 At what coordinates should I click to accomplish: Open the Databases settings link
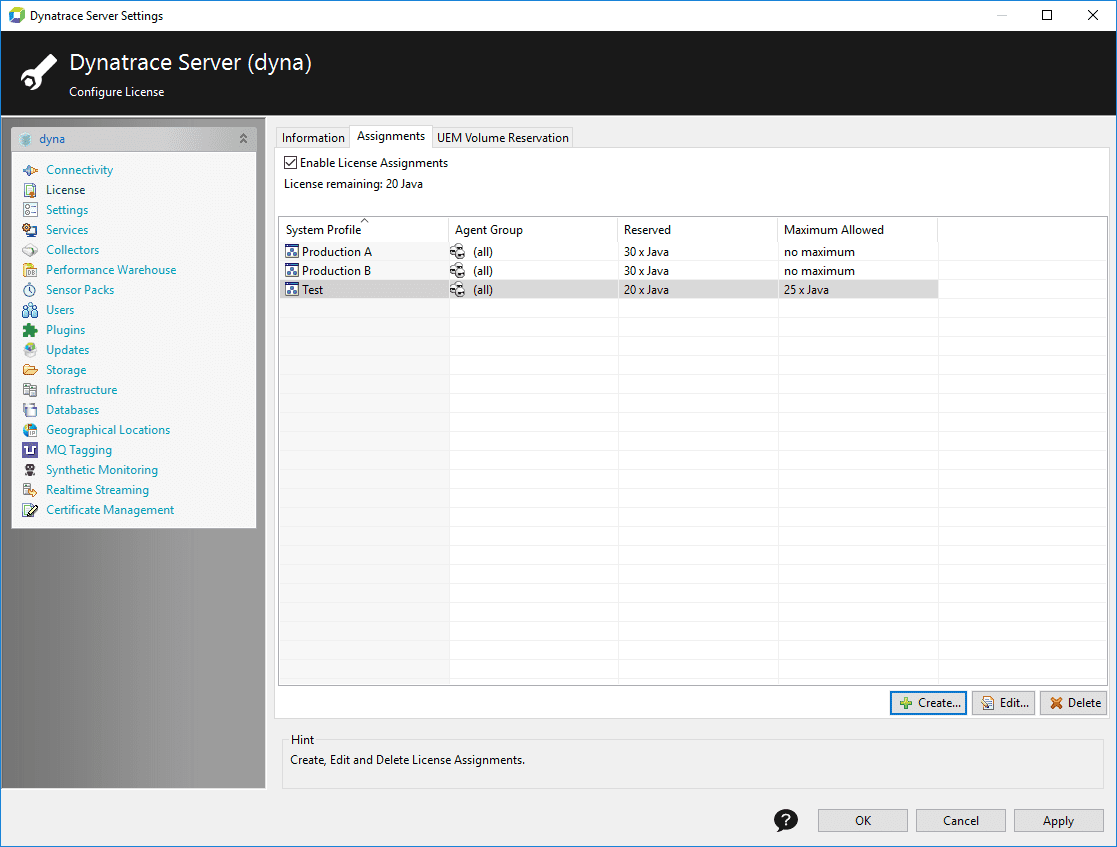coord(73,410)
